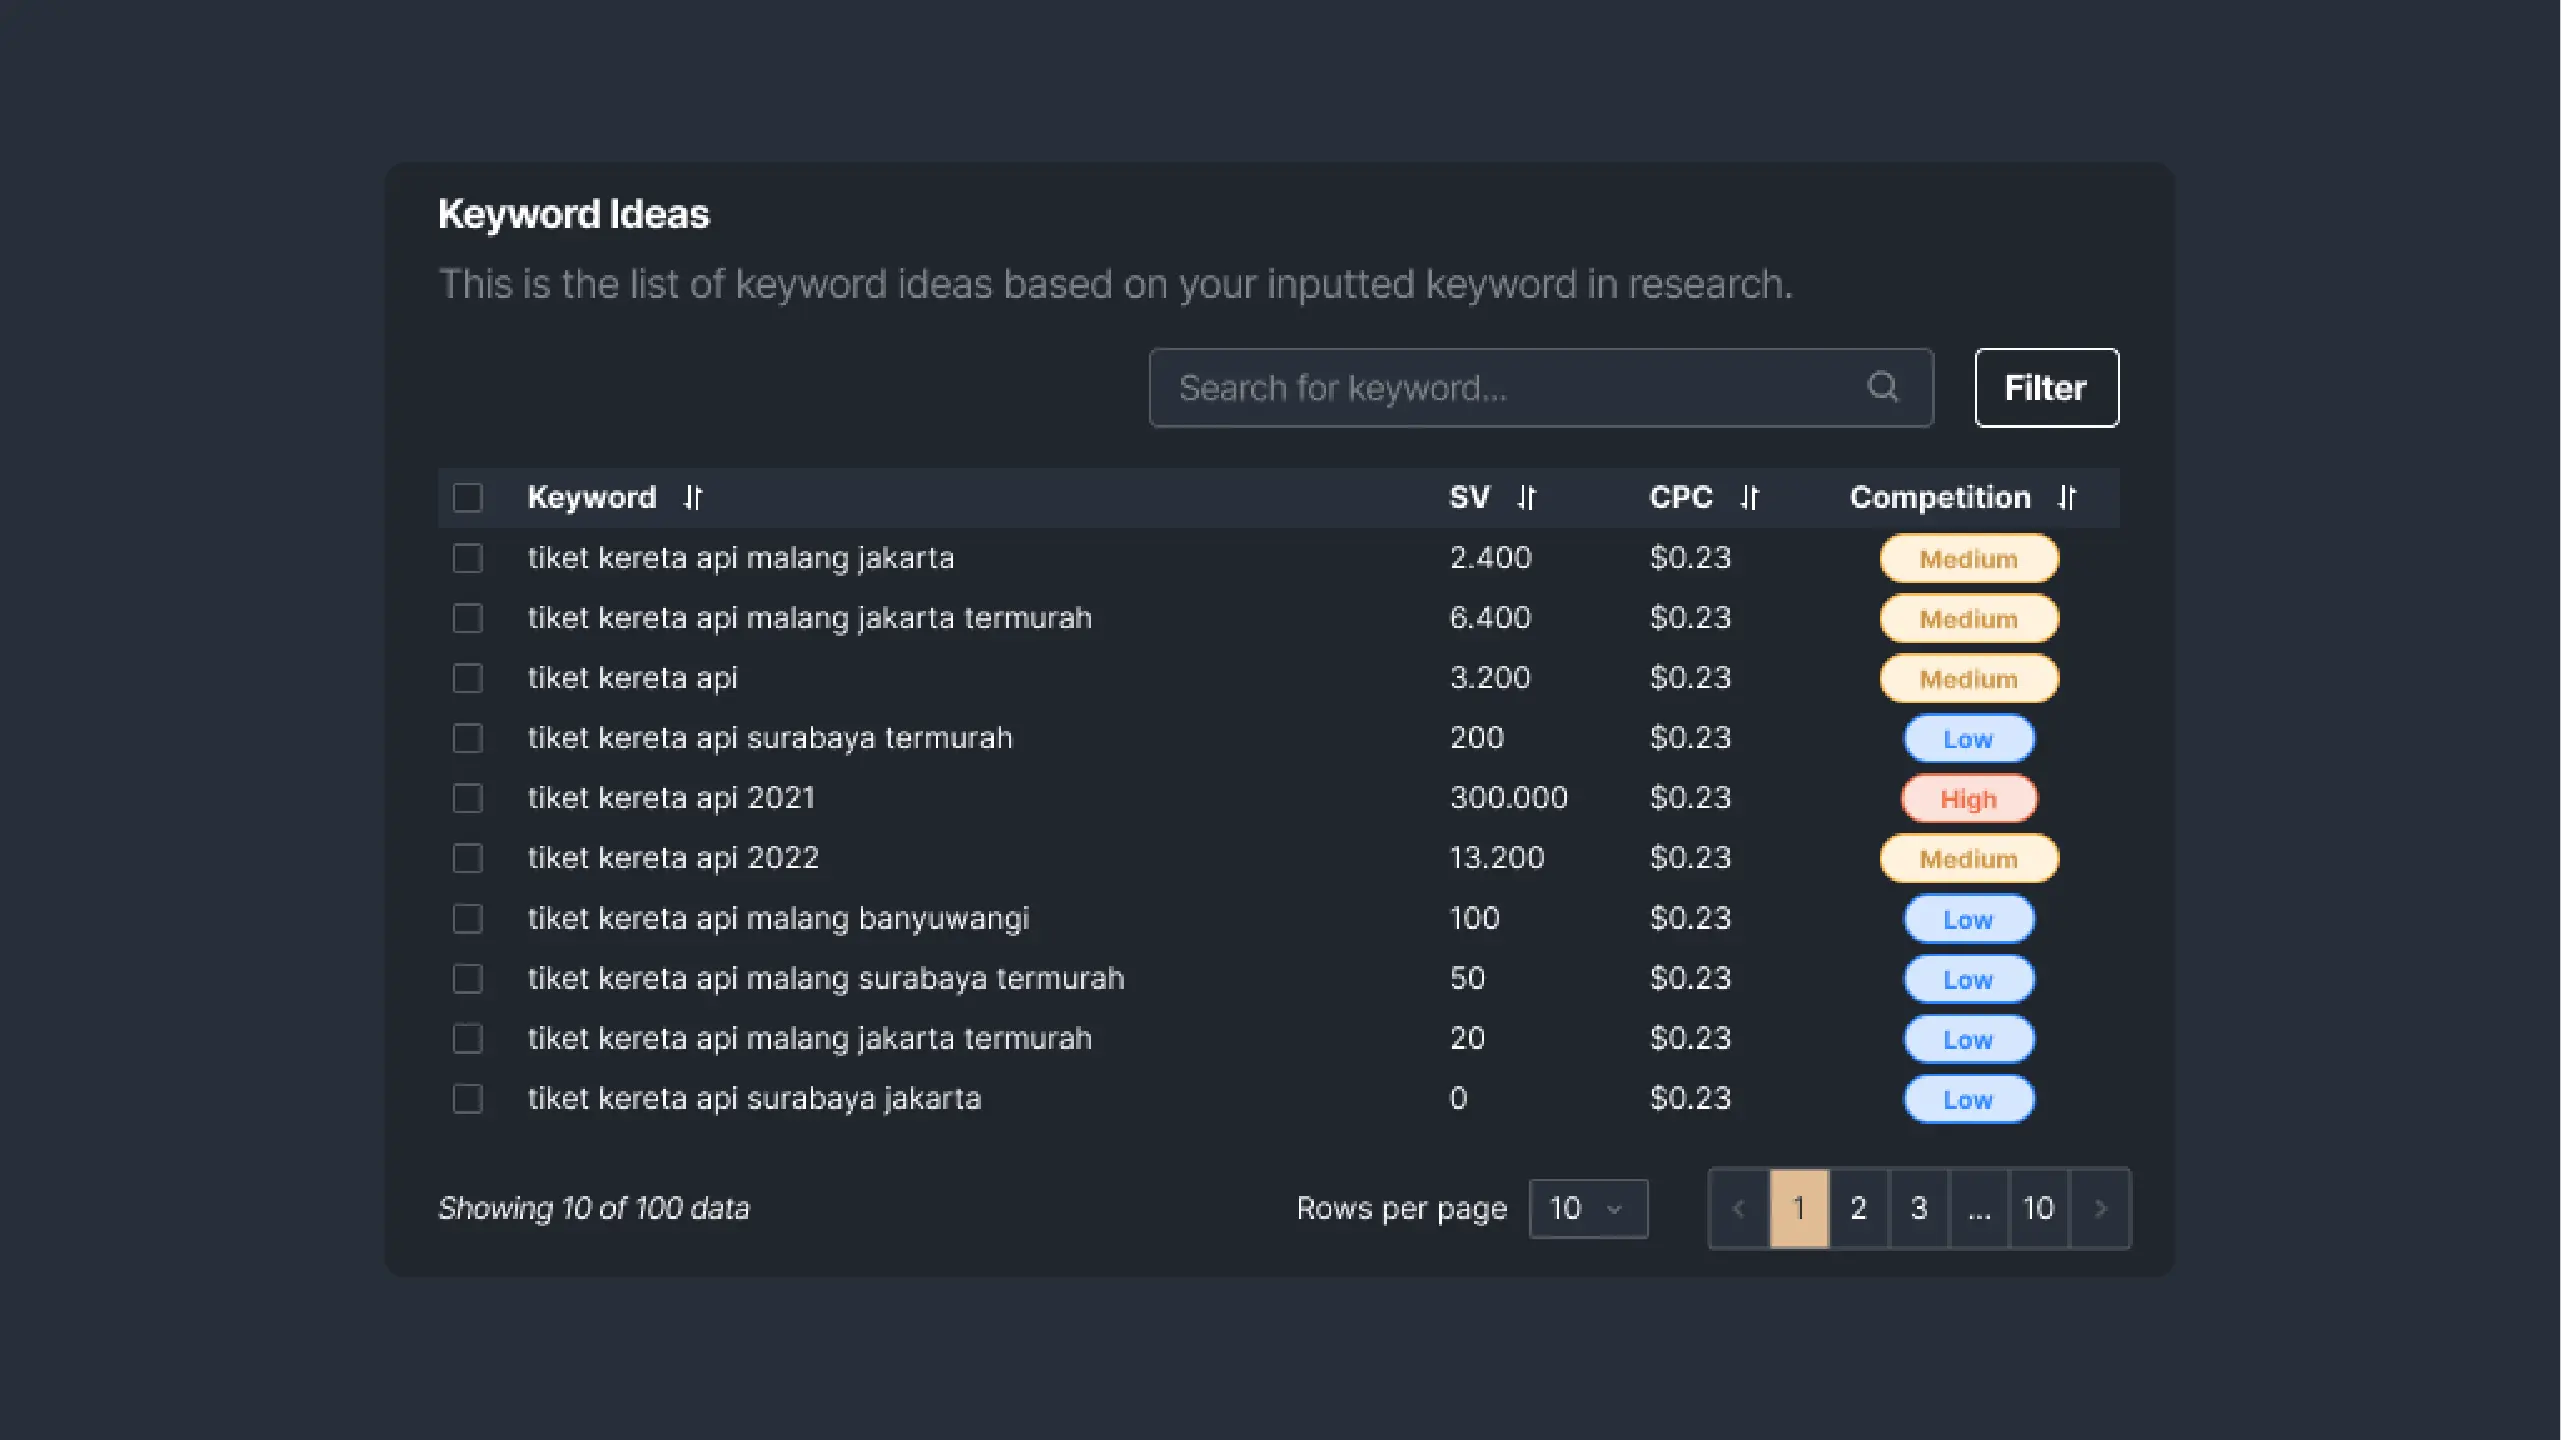
Task: Jump to page 10
Action: coord(2038,1208)
